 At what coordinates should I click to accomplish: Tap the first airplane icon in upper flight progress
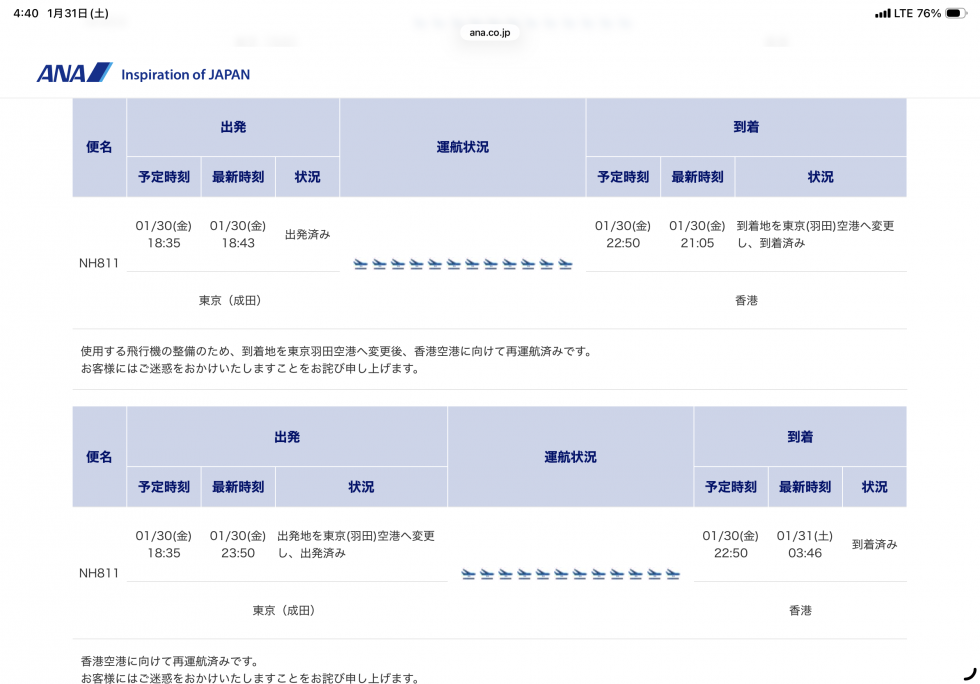(361, 264)
